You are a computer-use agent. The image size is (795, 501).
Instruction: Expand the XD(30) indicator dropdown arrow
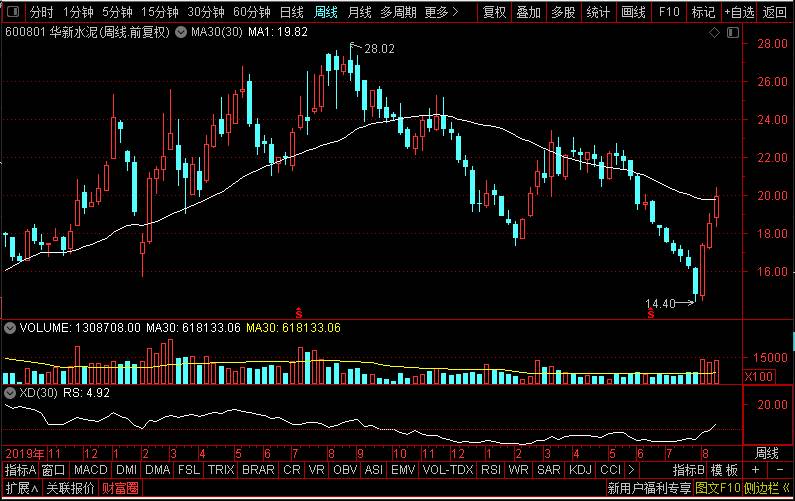point(10,392)
